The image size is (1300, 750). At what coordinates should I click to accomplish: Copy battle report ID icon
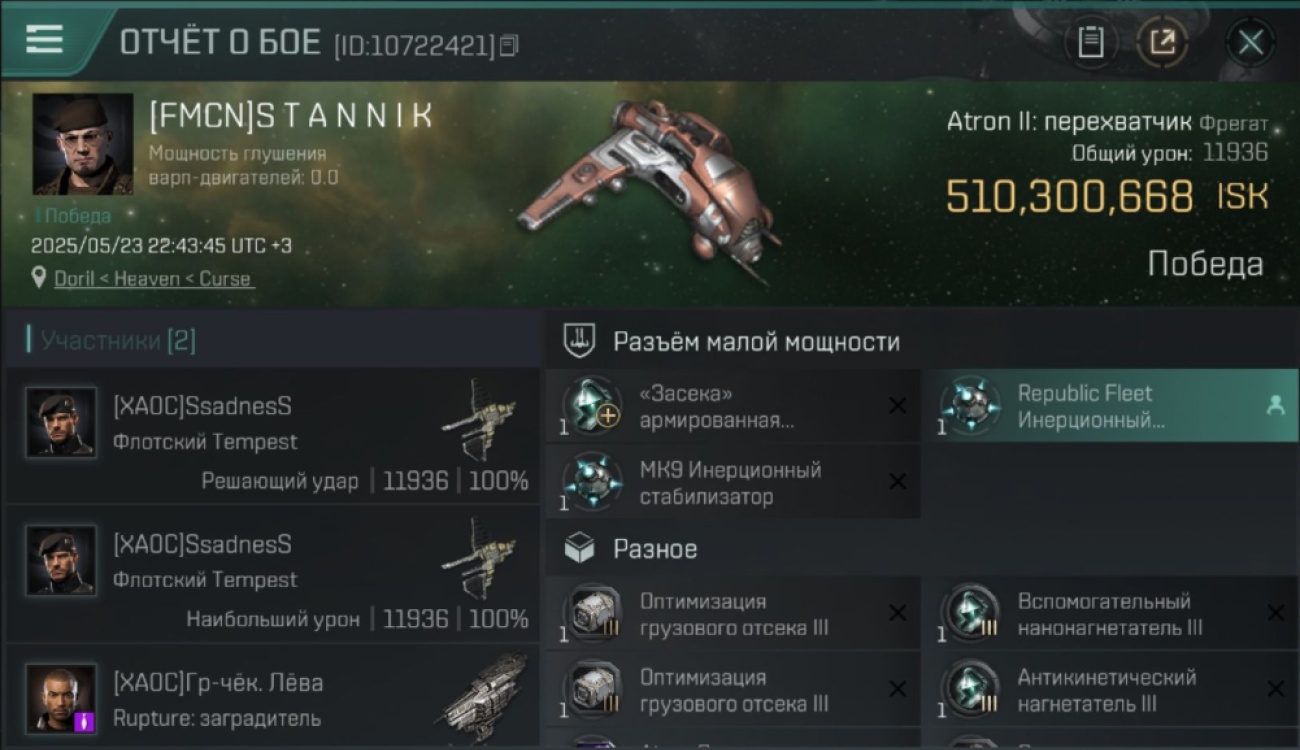click(x=509, y=45)
